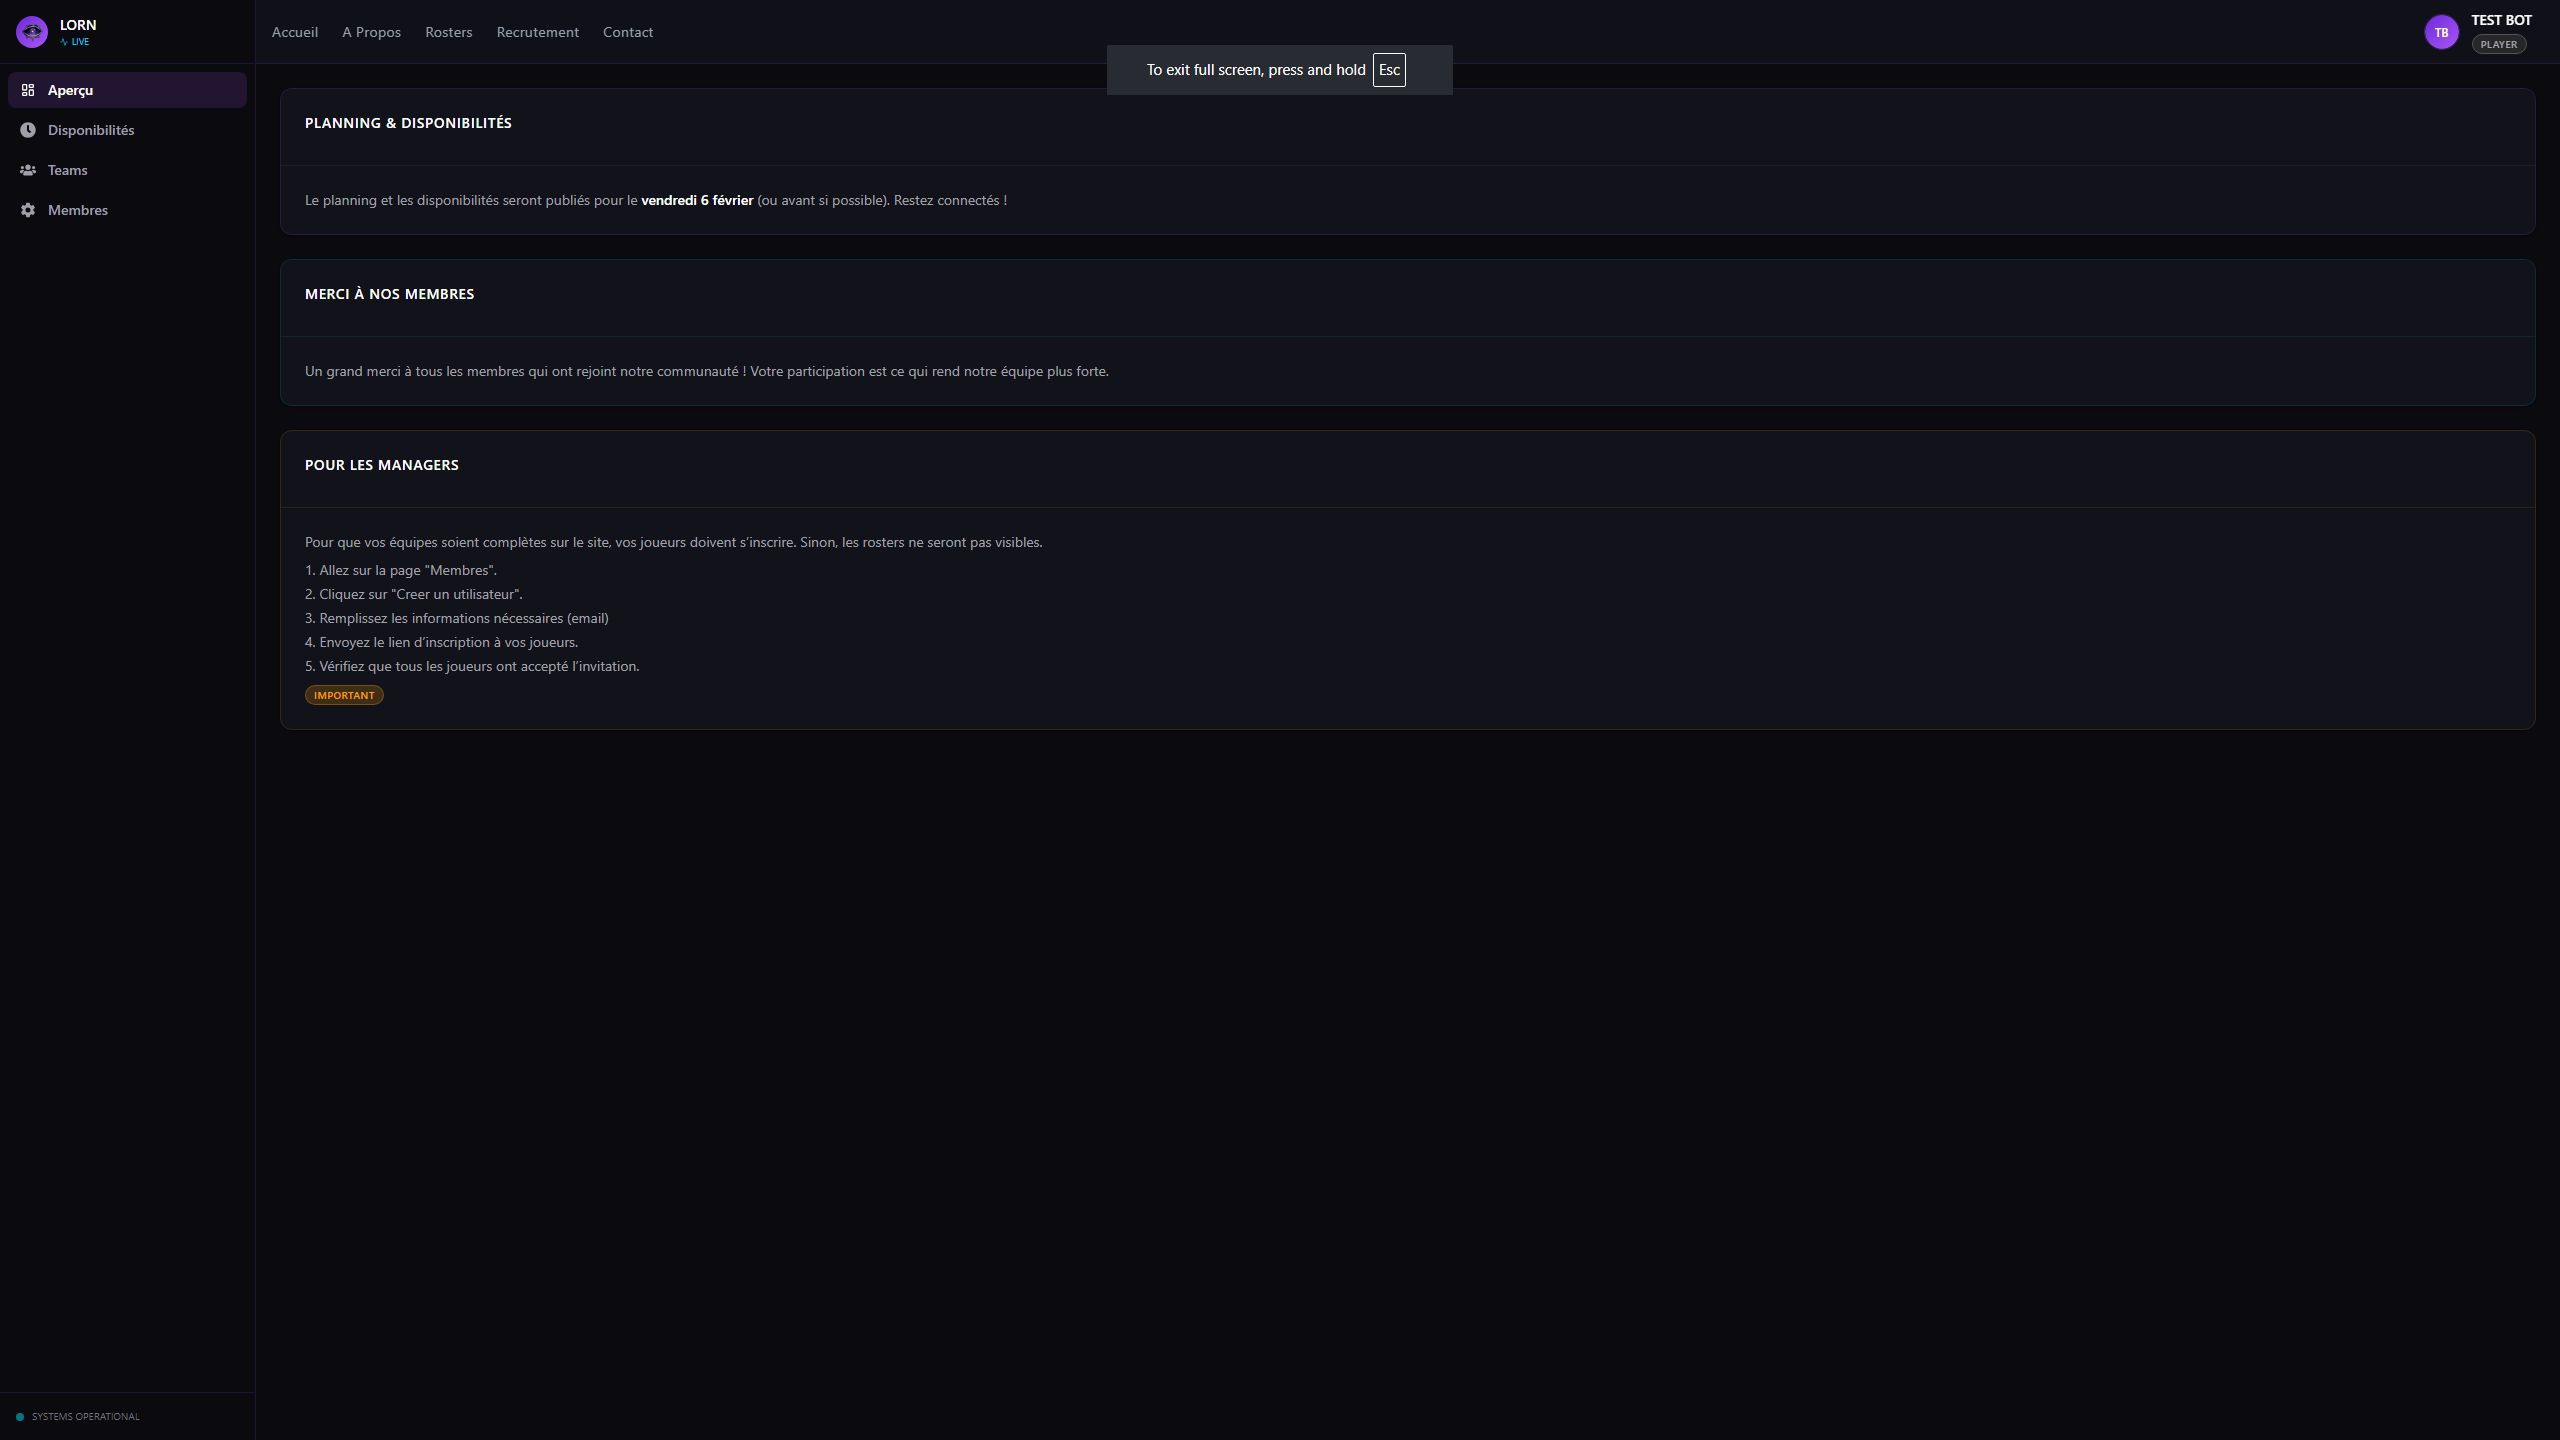
Task: Open the PLAYER role selector
Action: pos(2498,44)
